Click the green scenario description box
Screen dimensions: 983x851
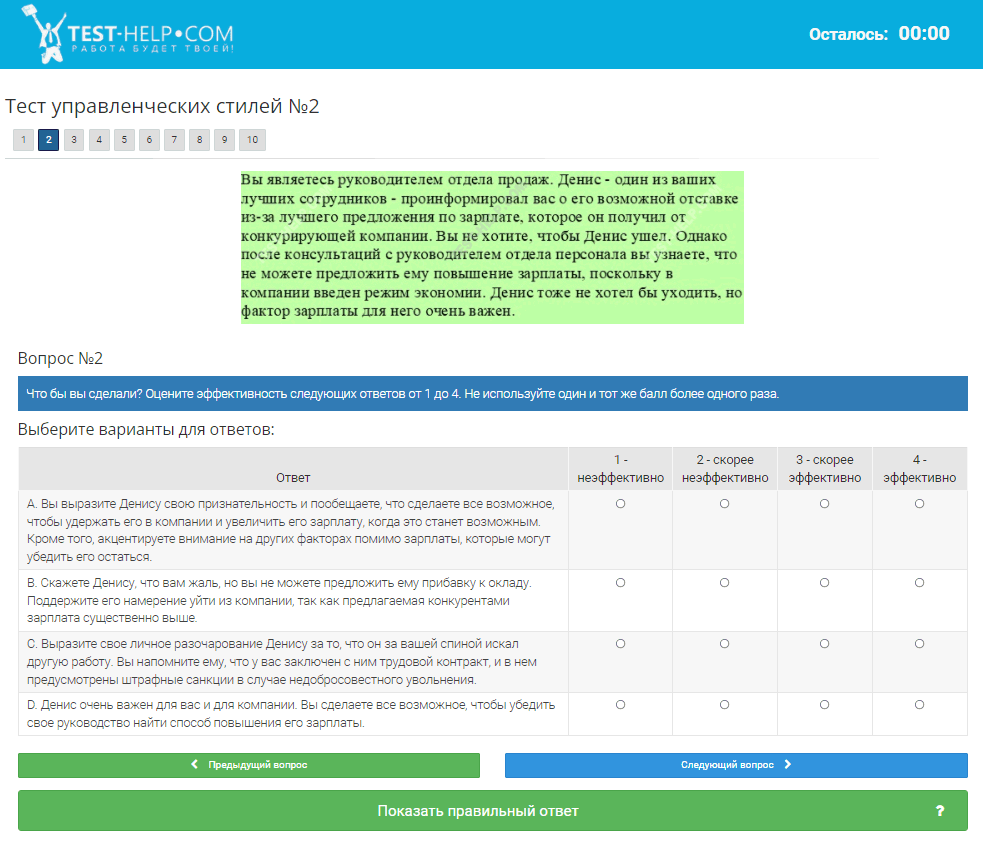tap(492, 247)
